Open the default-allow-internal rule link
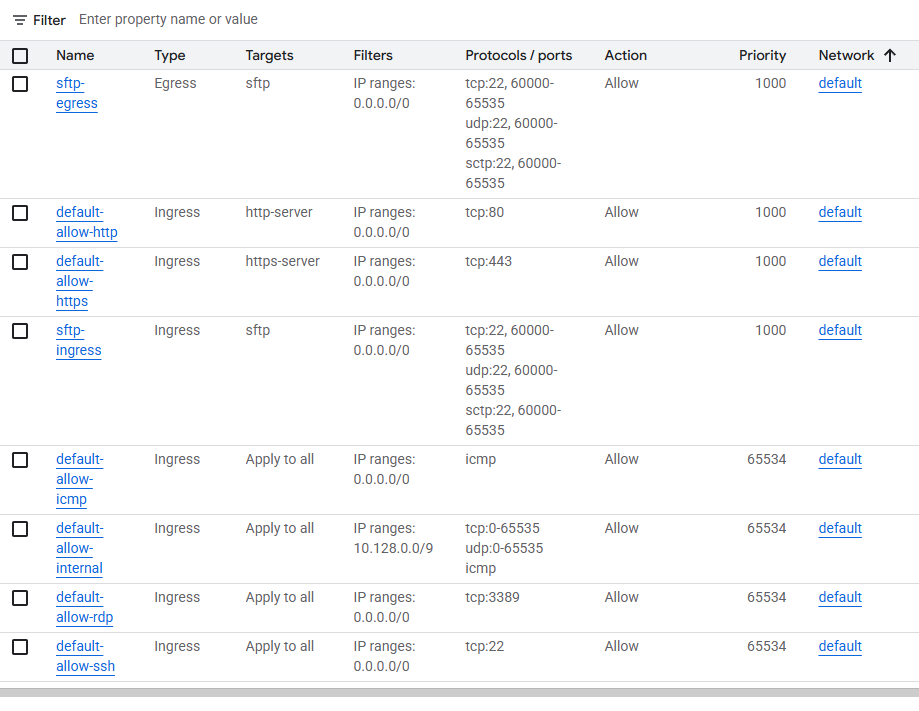The width and height of the screenshot is (919, 711). (79, 548)
